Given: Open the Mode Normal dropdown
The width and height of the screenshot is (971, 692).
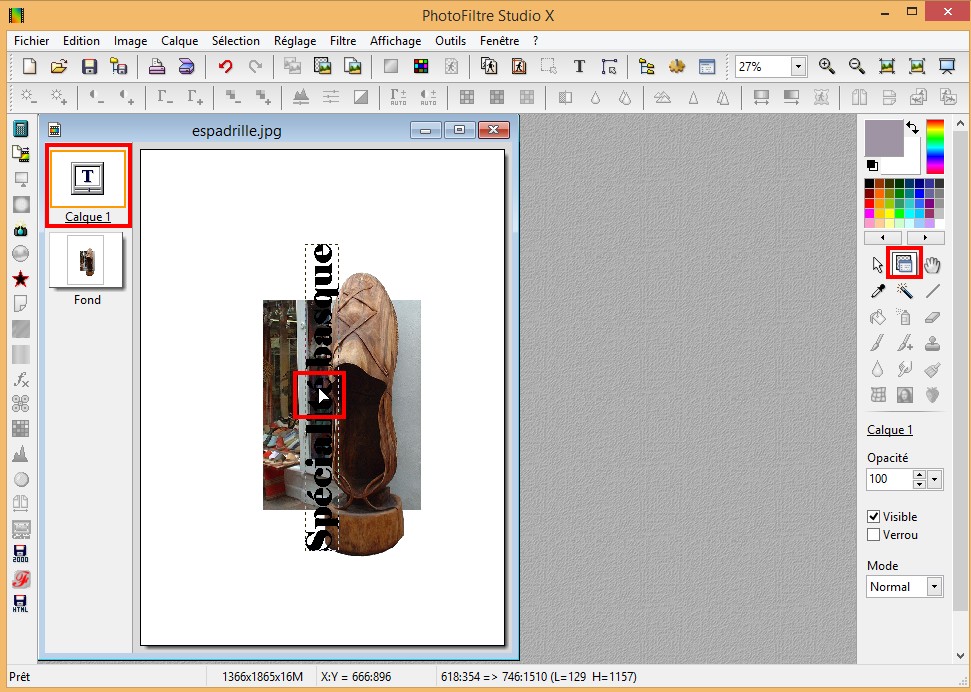Looking at the screenshot, I should pos(934,586).
